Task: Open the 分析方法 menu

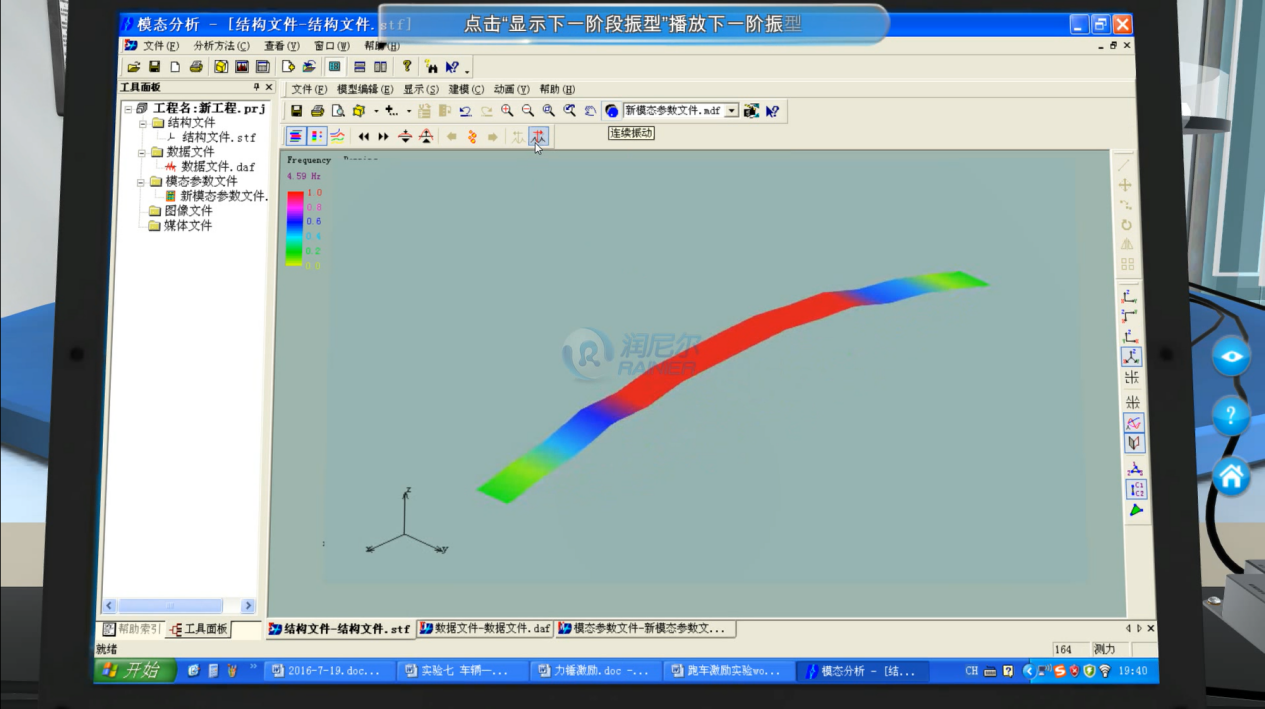Action: pos(221,46)
